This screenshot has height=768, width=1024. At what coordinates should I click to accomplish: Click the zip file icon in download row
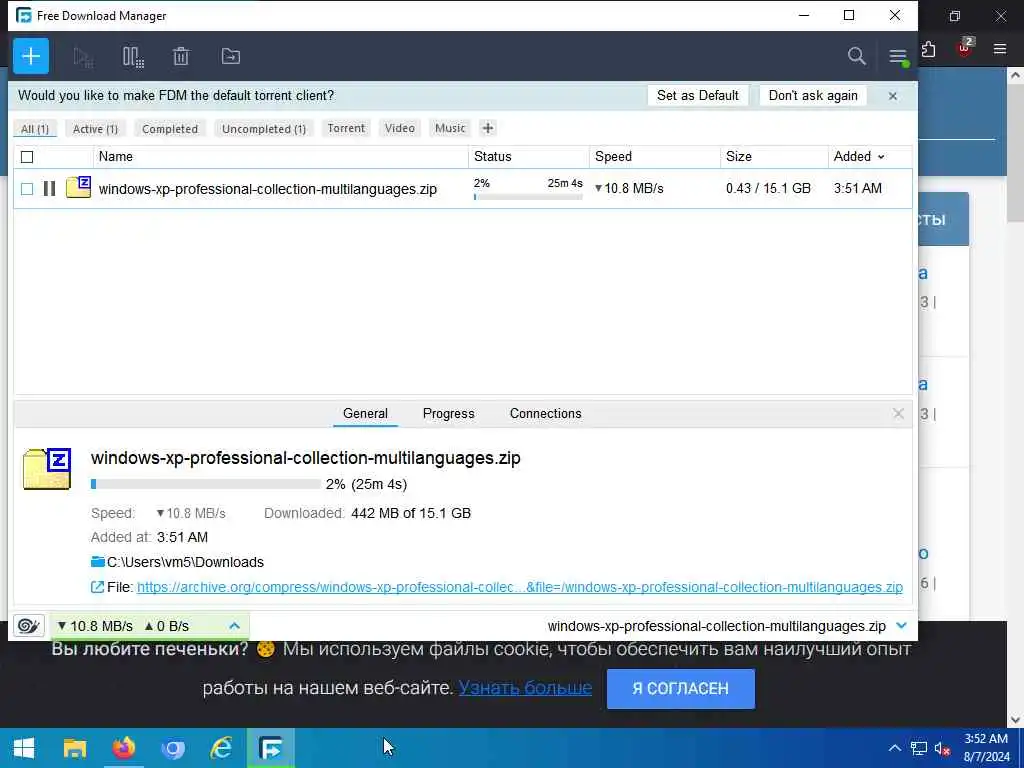coord(78,187)
